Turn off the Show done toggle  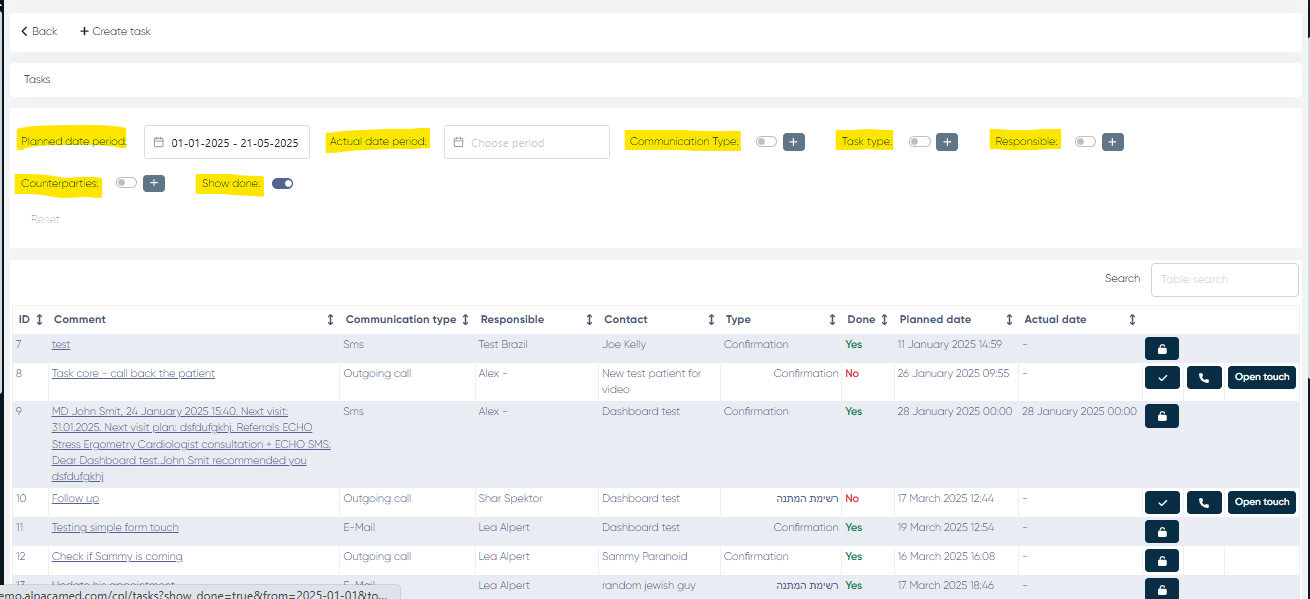coord(282,183)
